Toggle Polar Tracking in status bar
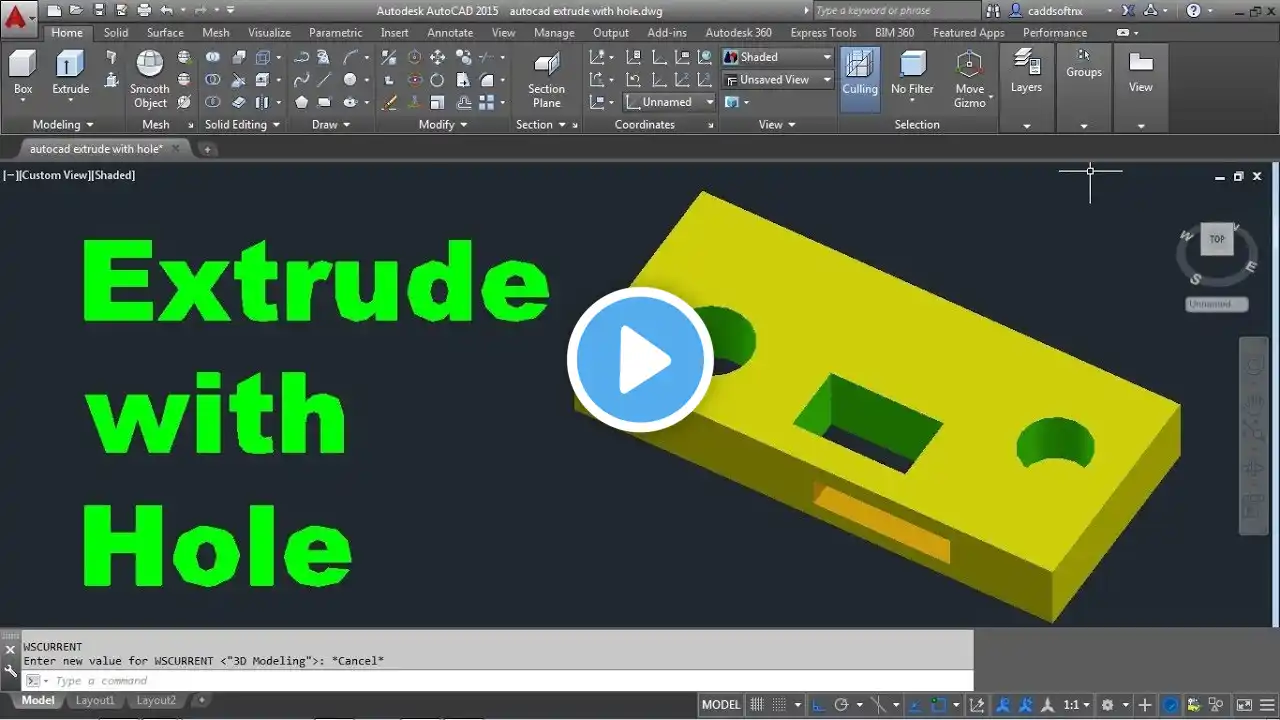The image size is (1280, 720). point(841,705)
